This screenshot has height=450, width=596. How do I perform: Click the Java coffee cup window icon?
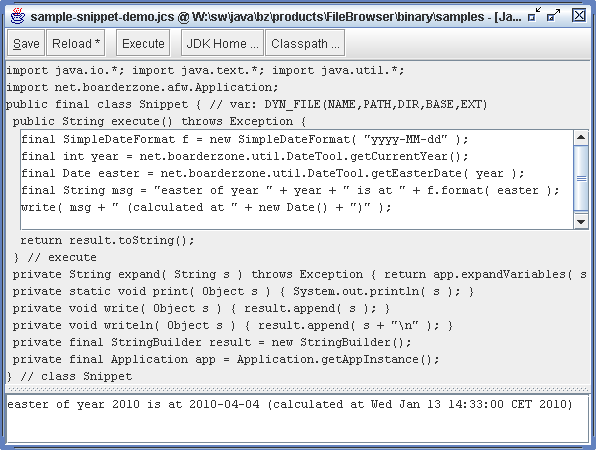17,16
